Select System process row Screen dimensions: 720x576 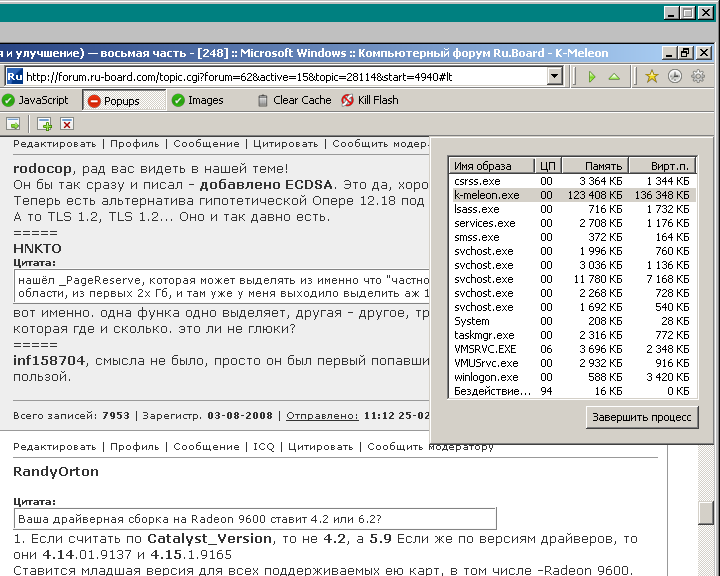click(x=573, y=321)
